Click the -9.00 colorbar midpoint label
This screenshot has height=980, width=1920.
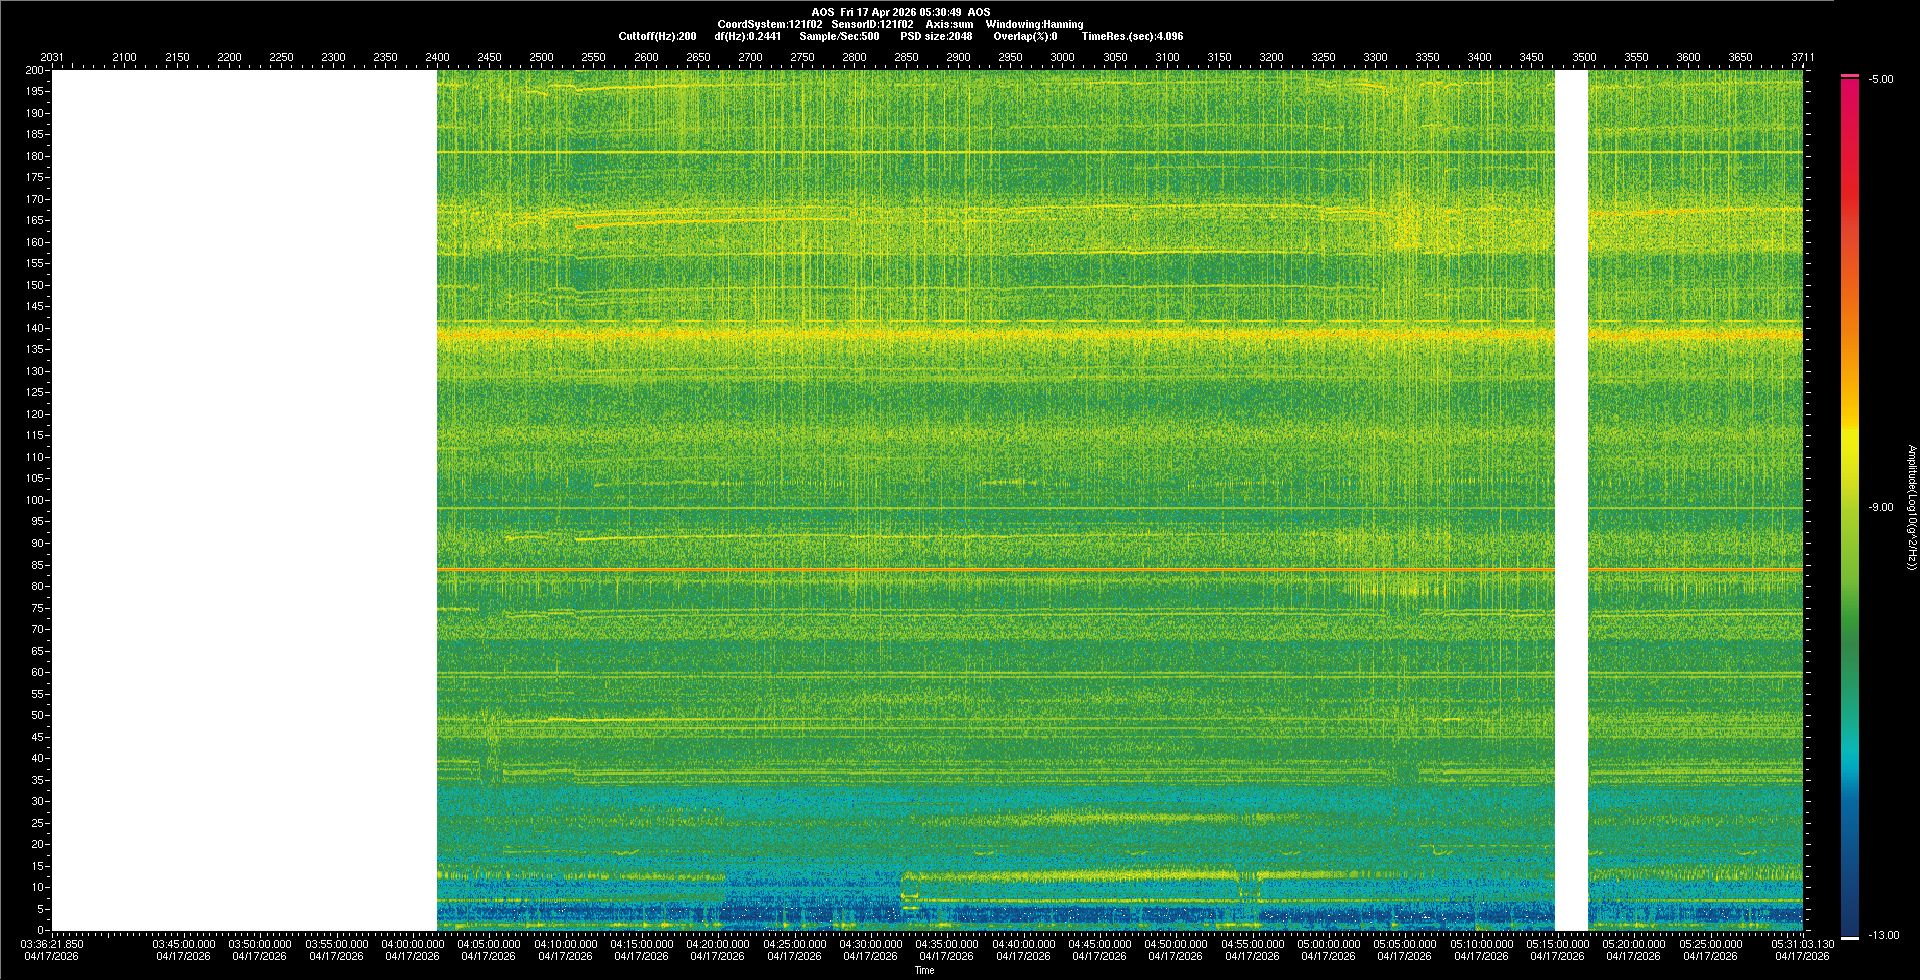[1880, 507]
